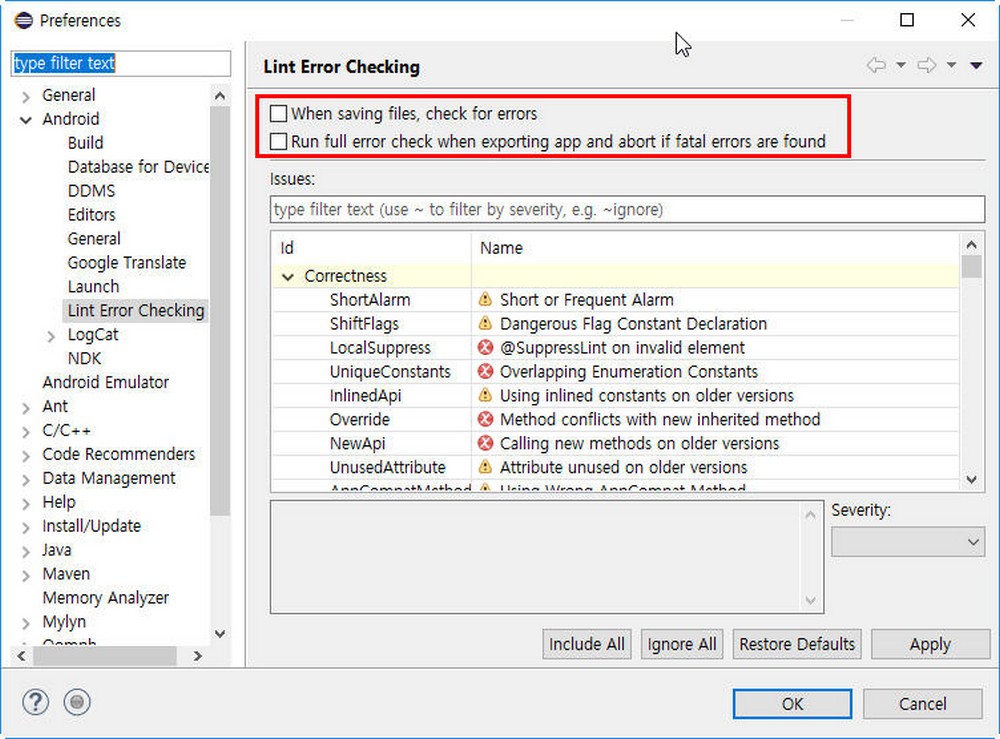
Task: Click the error icon beside LocalSuppress
Action: (x=488, y=347)
